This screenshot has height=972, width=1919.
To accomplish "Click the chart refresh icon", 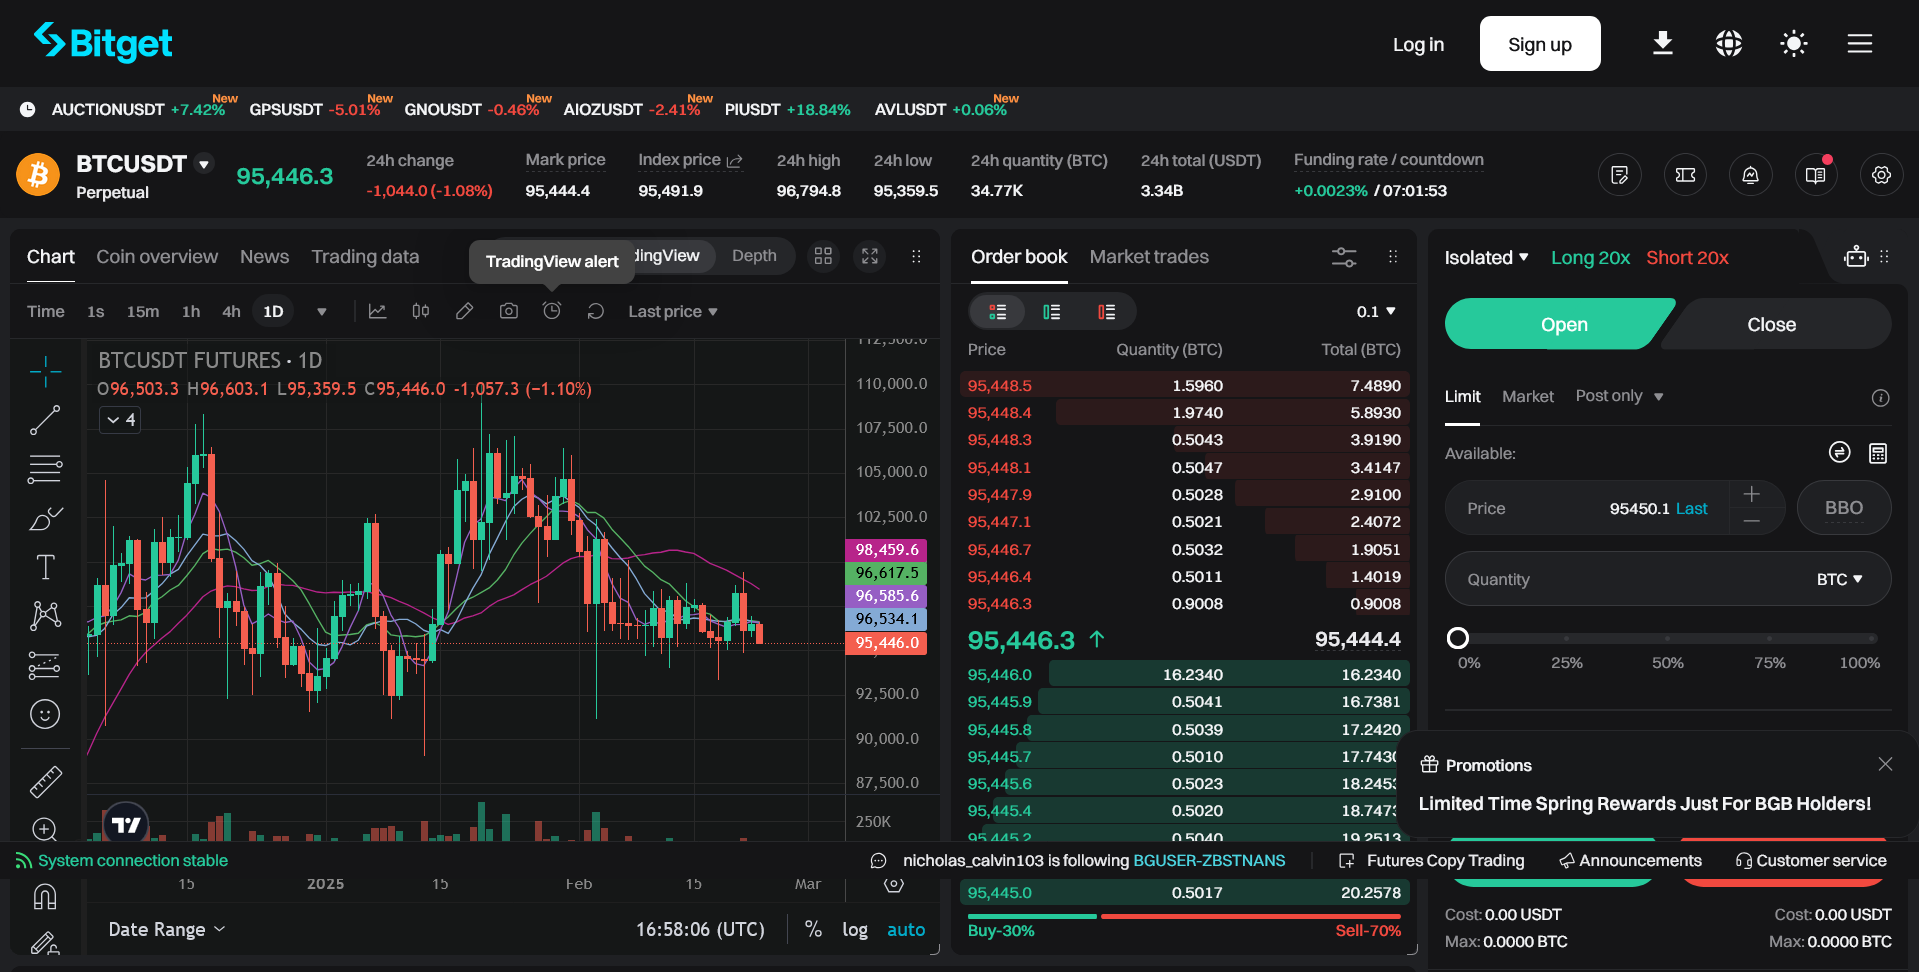I will pyautogui.click(x=595, y=311).
